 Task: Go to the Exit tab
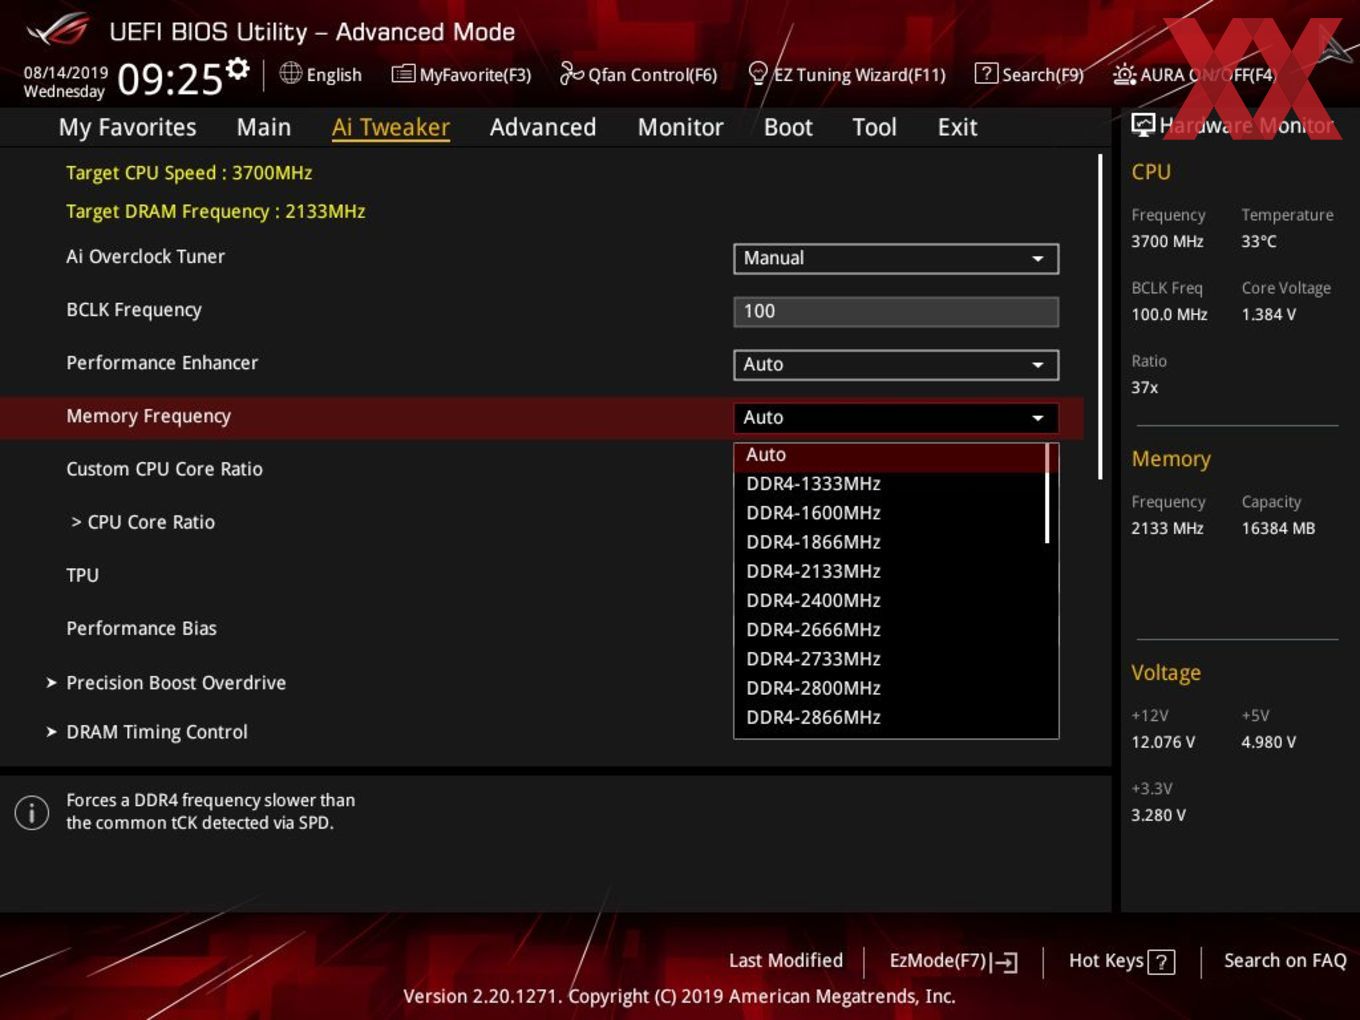pyautogui.click(x=957, y=127)
